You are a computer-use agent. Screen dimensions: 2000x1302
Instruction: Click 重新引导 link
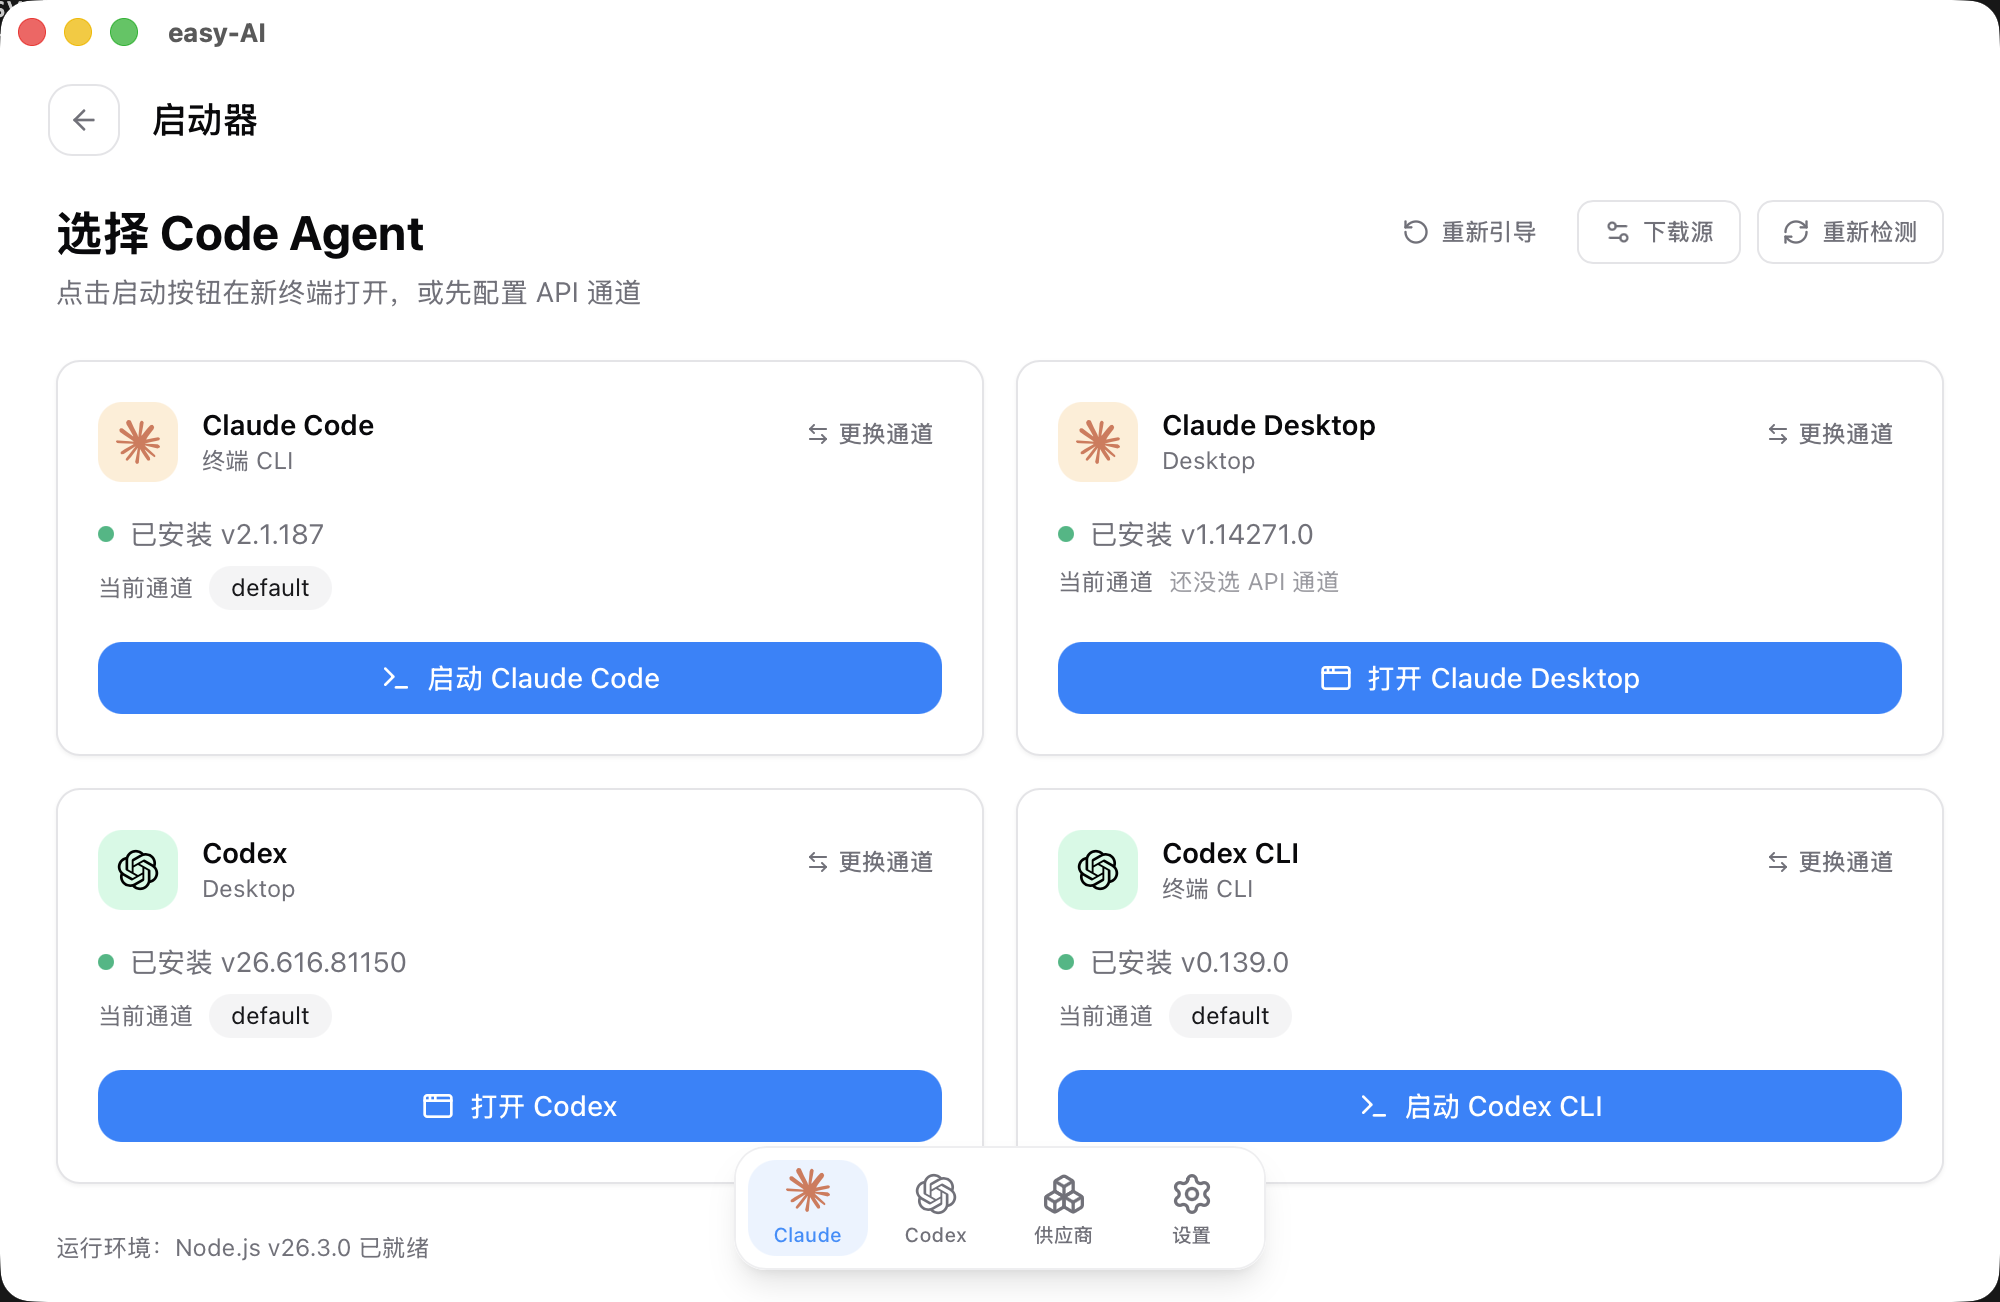coord(1469,232)
